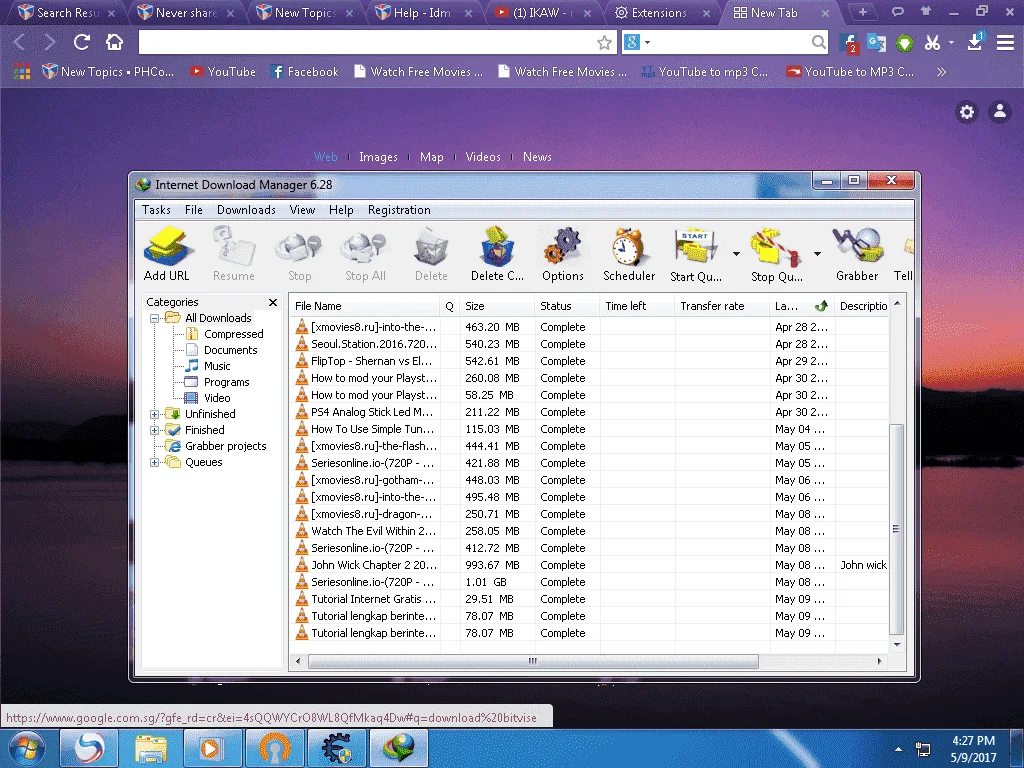Open Facebook bookmark in bookmarks bar
The width and height of the screenshot is (1024, 768).
click(305, 72)
